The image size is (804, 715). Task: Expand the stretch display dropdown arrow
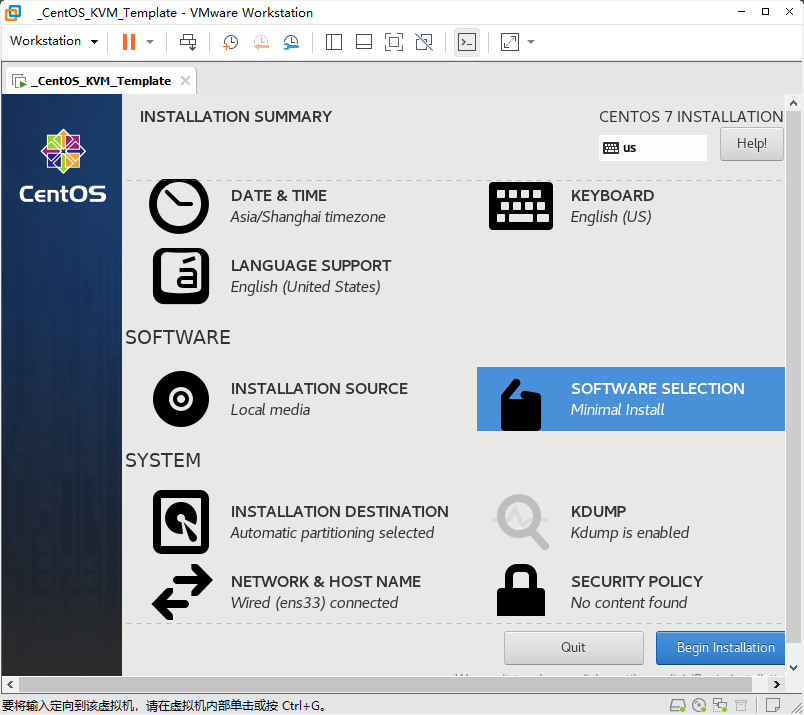(531, 42)
